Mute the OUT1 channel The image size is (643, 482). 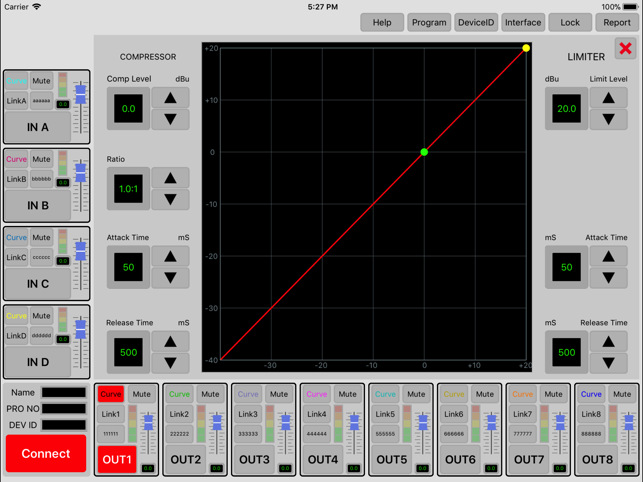click(141, 394)
